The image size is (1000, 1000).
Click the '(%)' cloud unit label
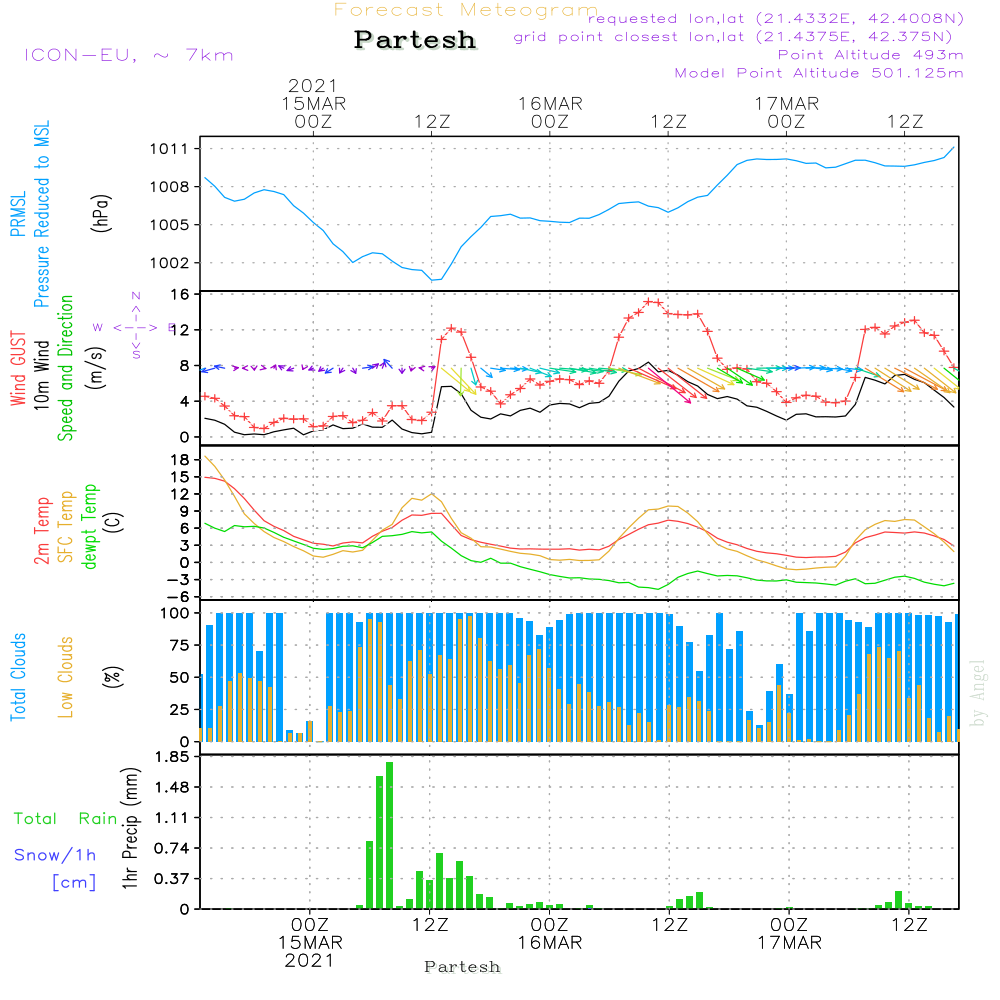tap(112, 677)
